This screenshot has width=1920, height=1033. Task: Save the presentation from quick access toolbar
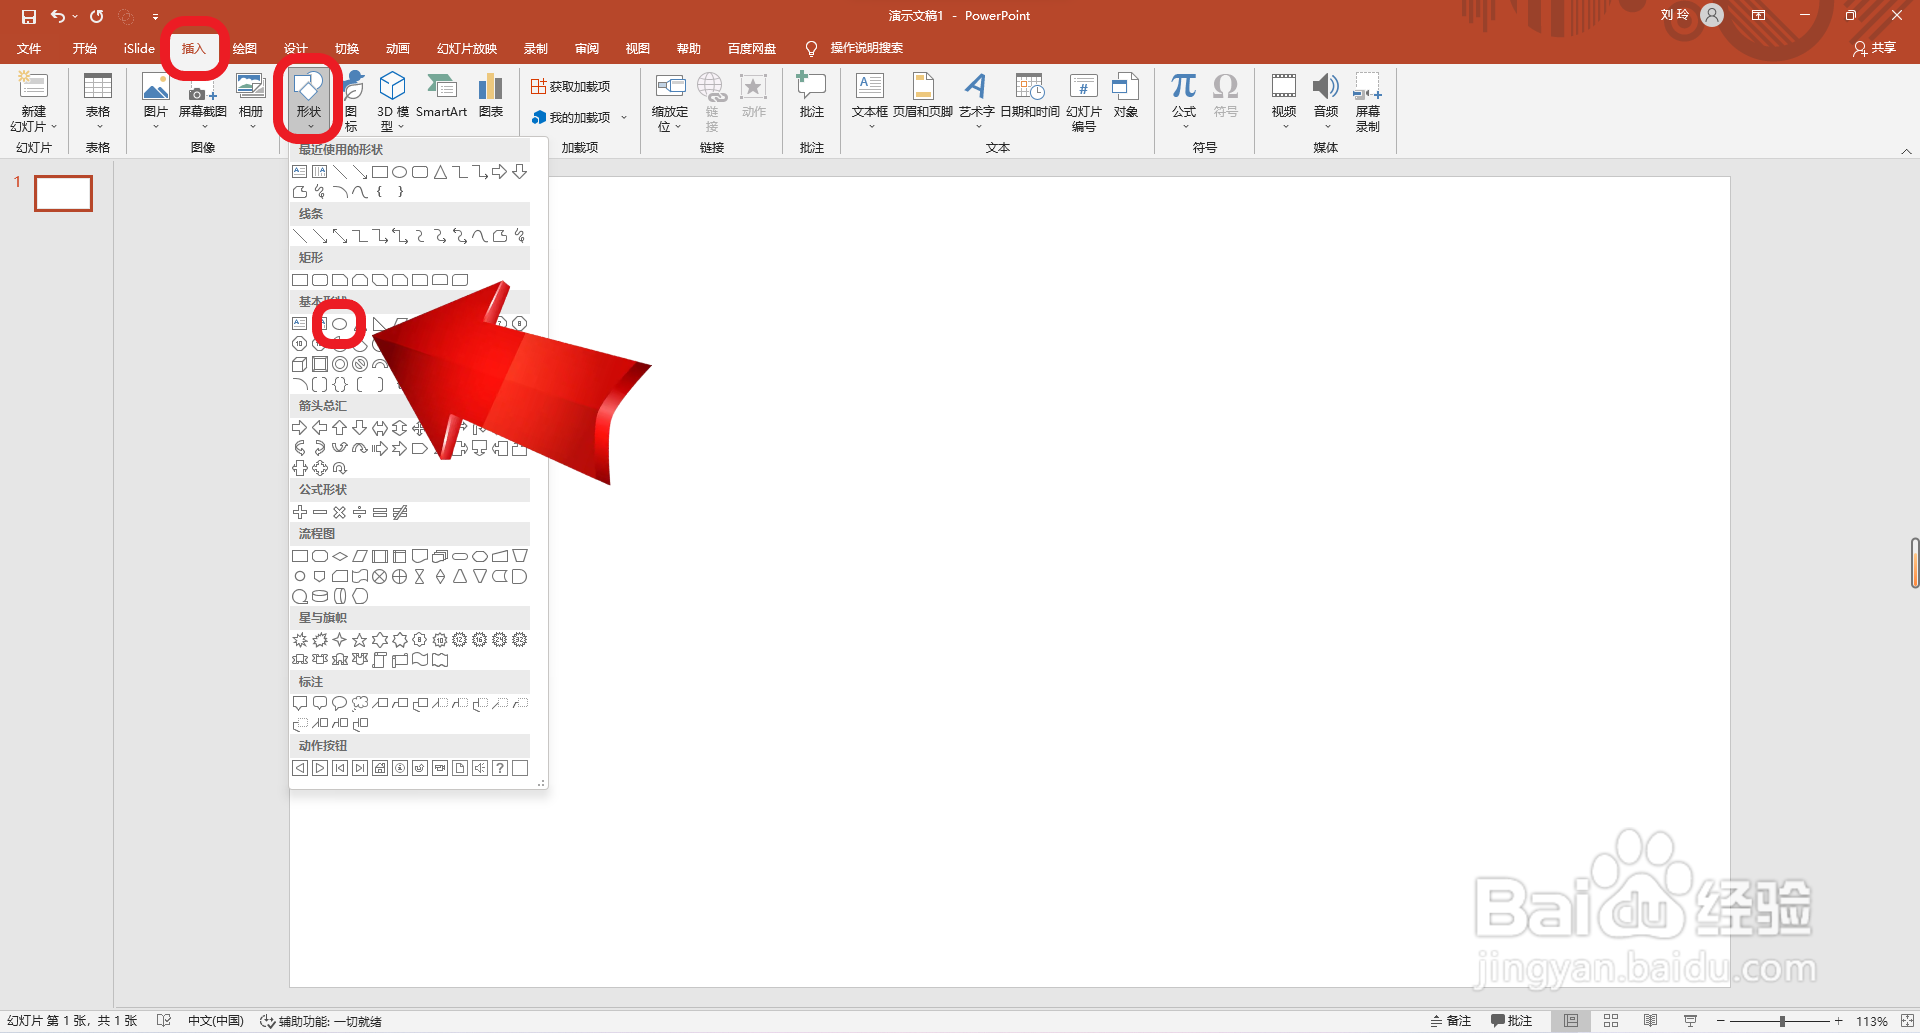tap(29, 16)
